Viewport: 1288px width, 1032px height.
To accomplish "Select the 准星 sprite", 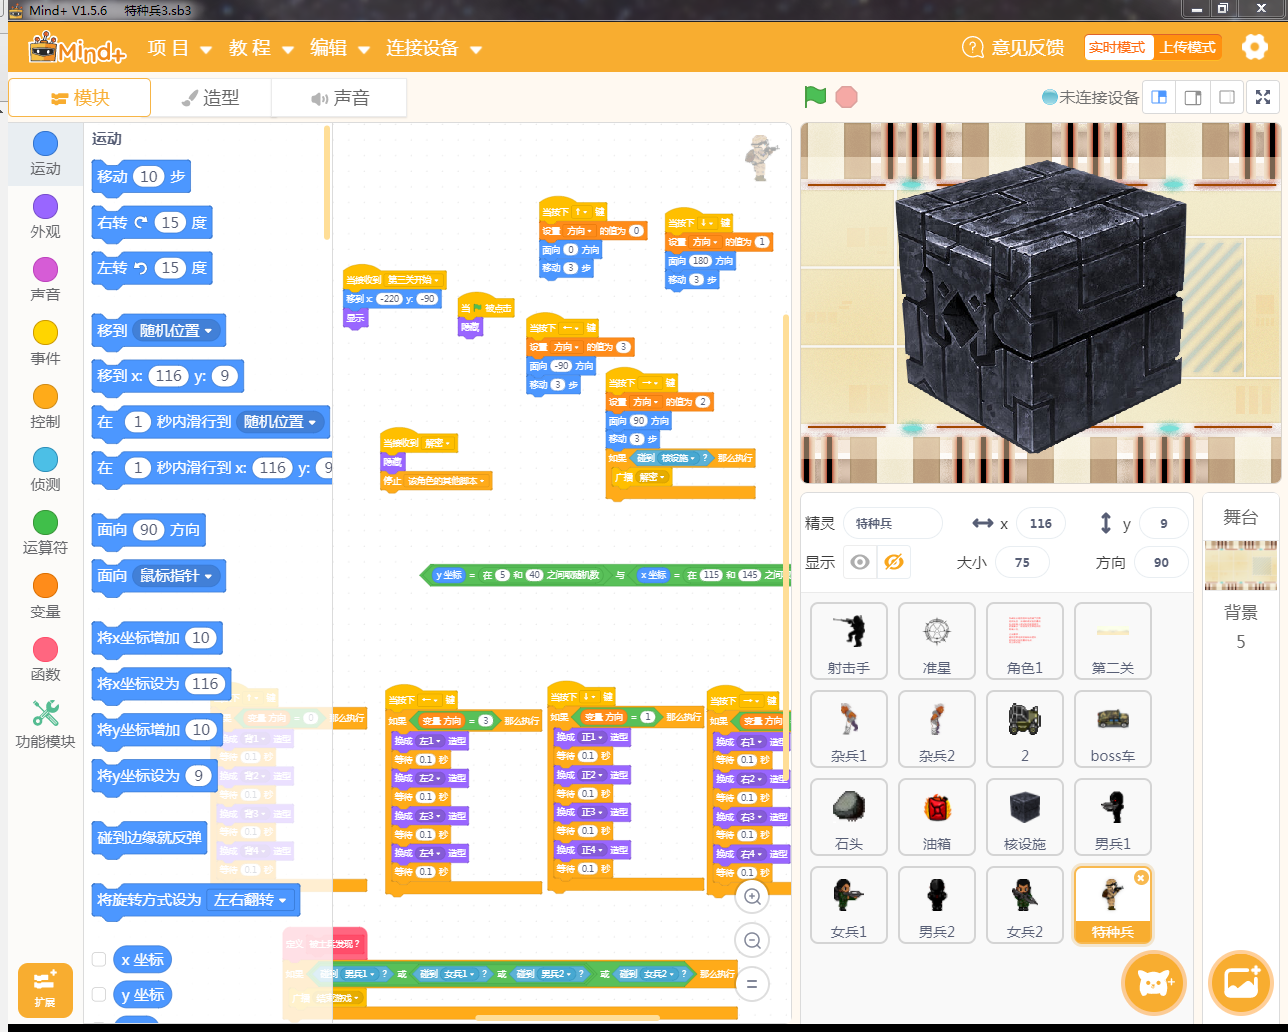I will click(937, 641).
